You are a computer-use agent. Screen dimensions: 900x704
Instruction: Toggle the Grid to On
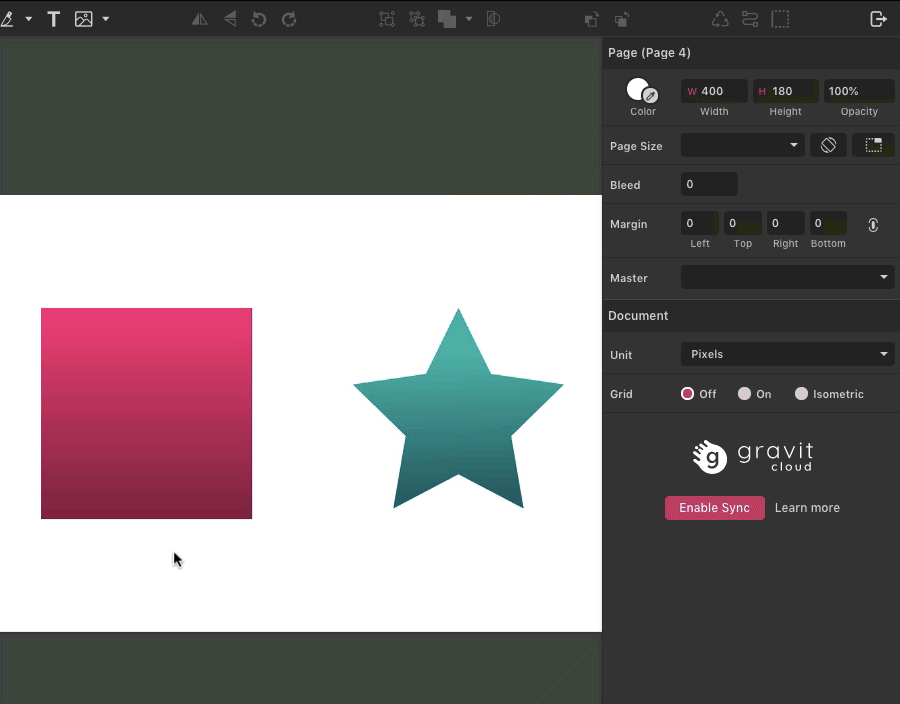point(744,393)
